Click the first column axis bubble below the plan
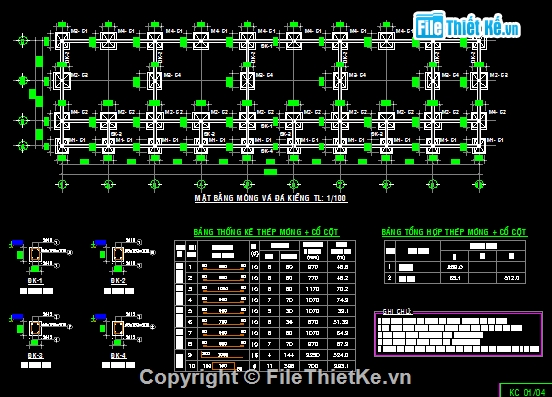552x397 pixels. pyautogui.click(x=62, y=184)
